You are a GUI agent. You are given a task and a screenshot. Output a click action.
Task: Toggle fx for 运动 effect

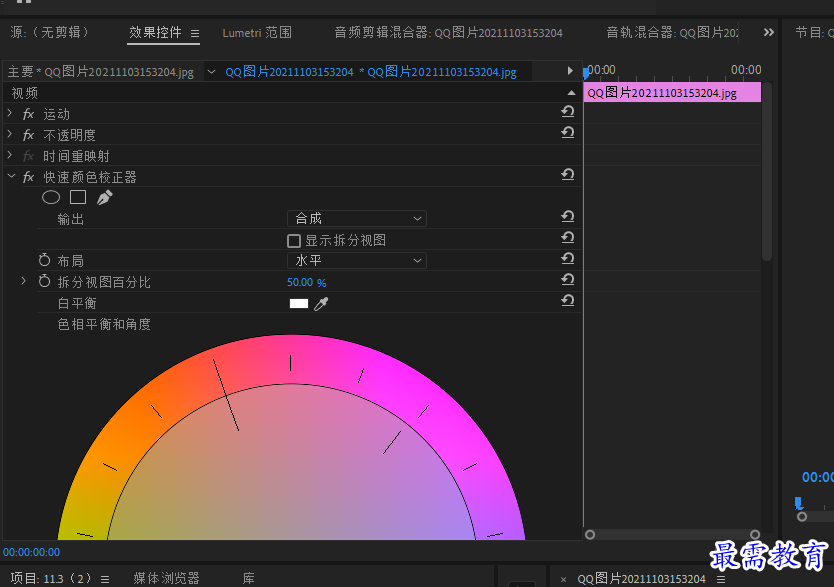pyautogui.click(x=29, y=114)
